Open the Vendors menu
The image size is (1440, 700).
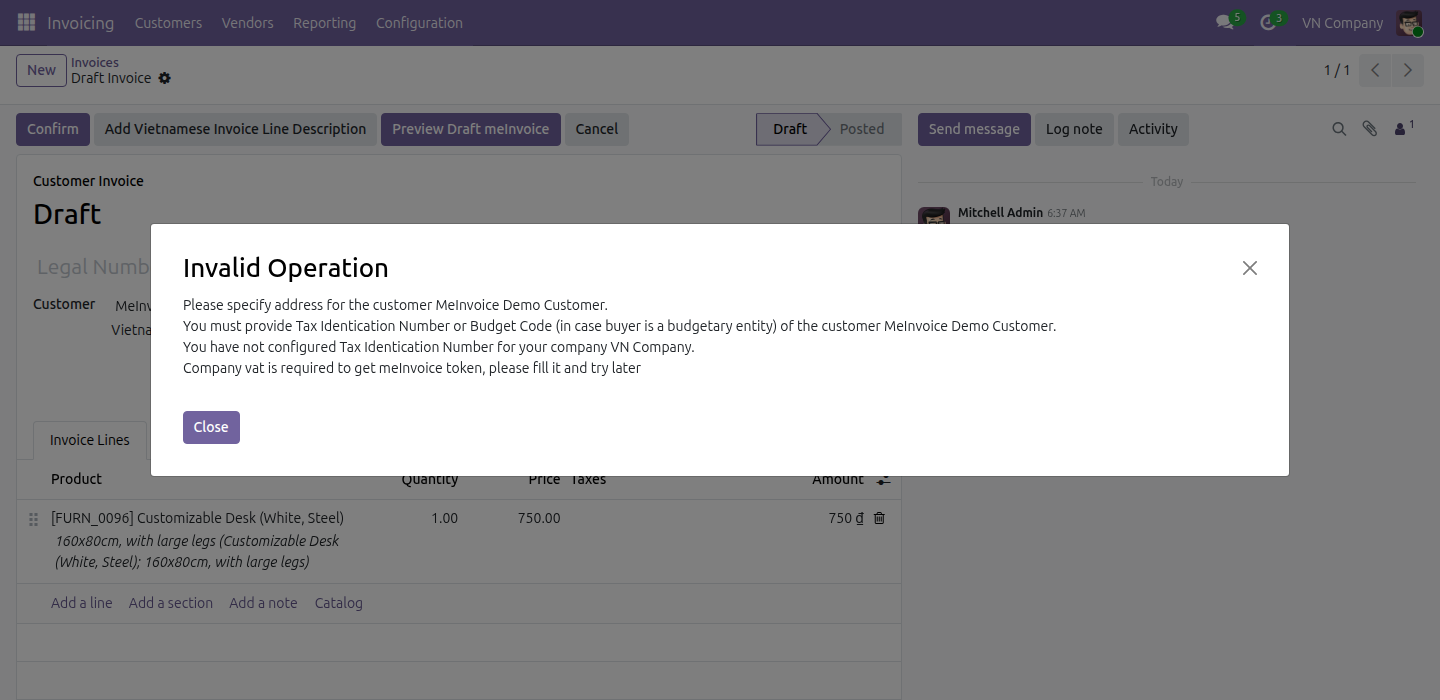coord(247,22)
